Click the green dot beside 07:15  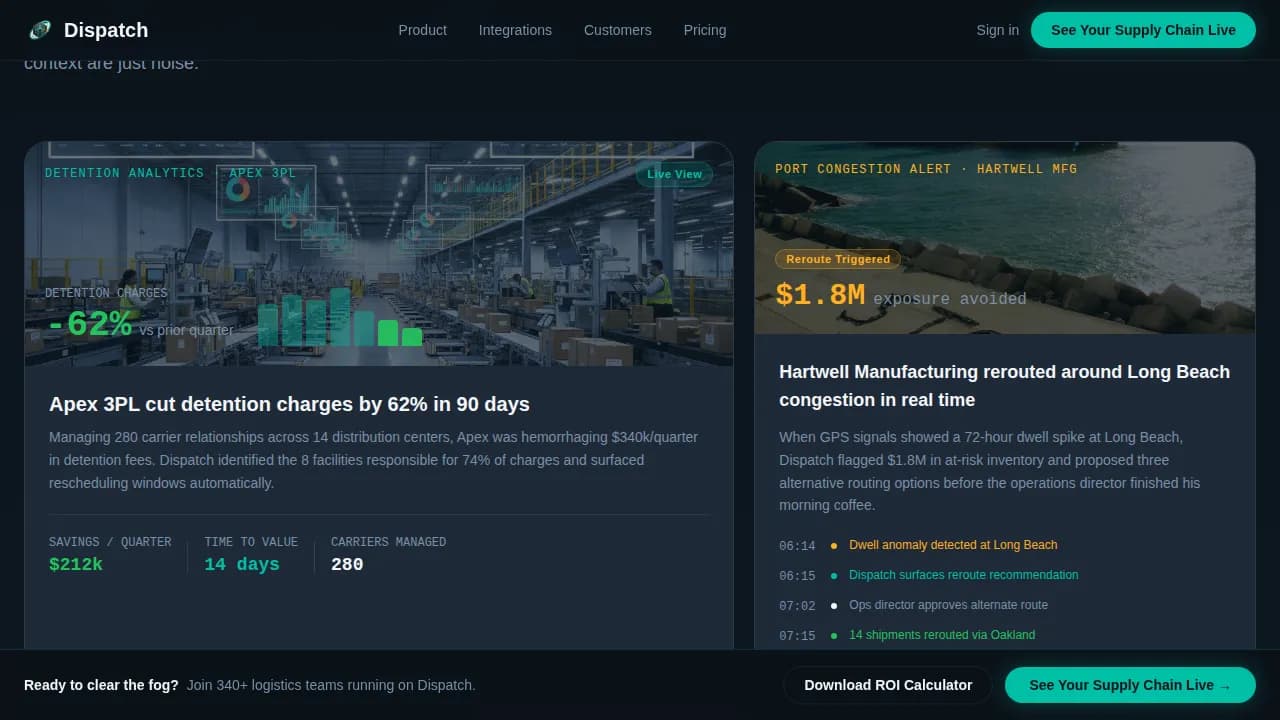click(x=834, y=636)
